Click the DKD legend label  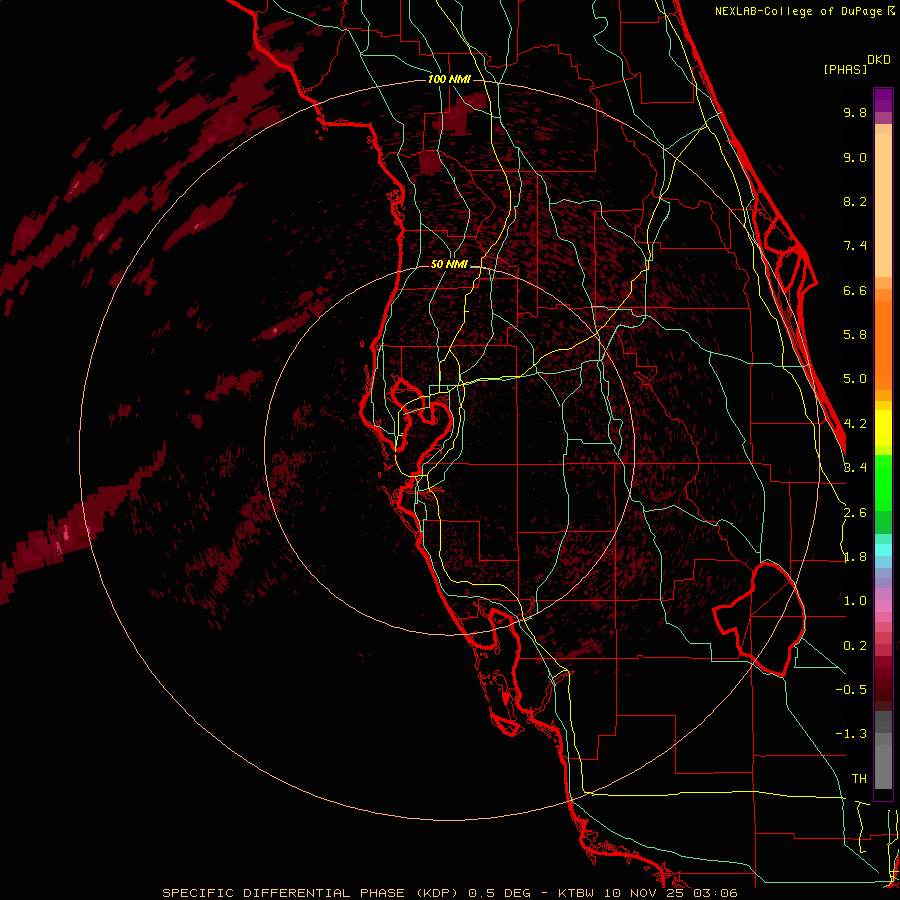point(879,60)
